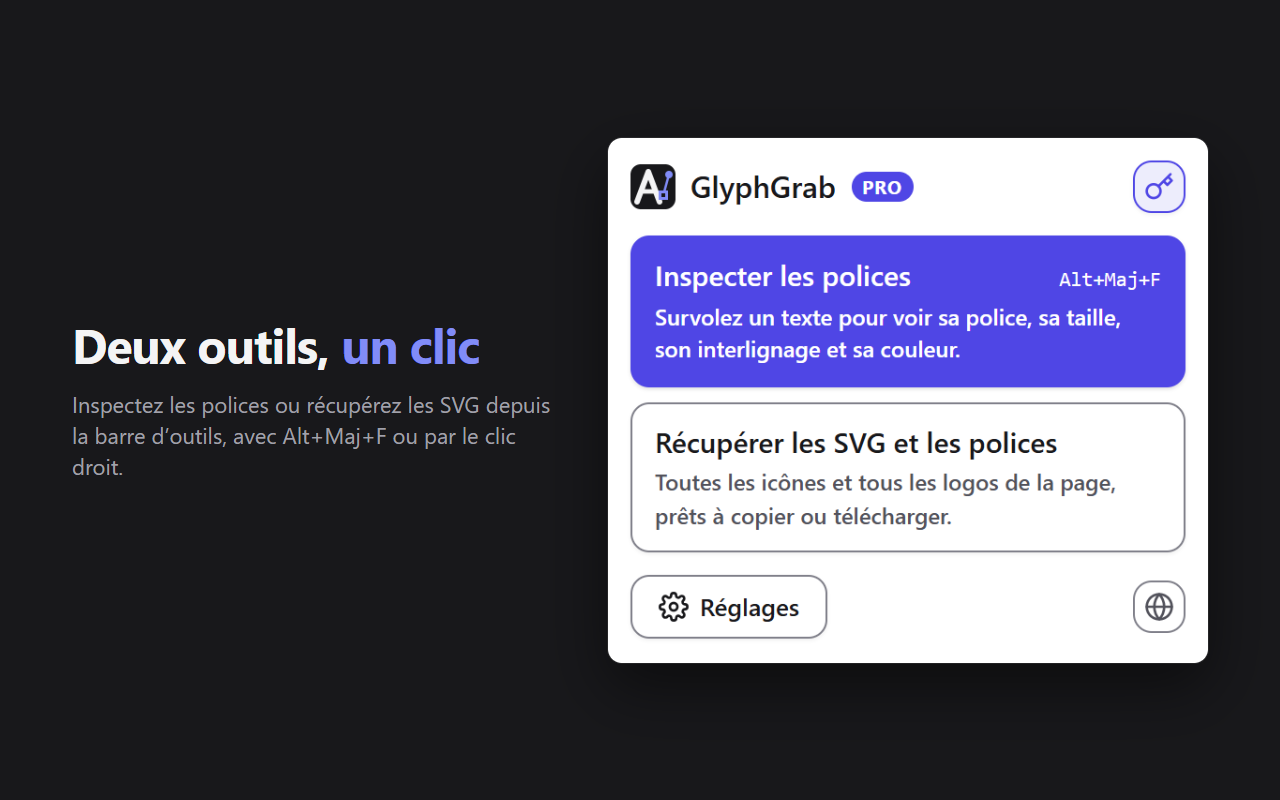The height and width of the screenshot is (800, 1280).
Task: Click the GlyphGrab title text
Action: [763, 187]
